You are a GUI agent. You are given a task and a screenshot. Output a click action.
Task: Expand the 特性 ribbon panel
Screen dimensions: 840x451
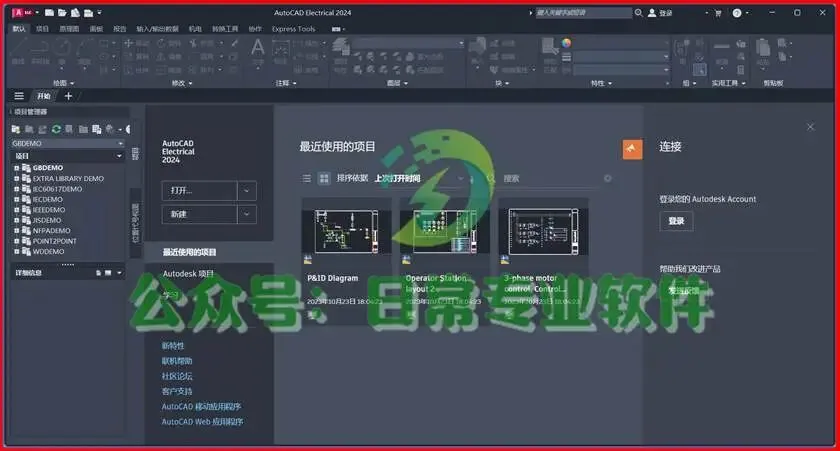[601, 83]
